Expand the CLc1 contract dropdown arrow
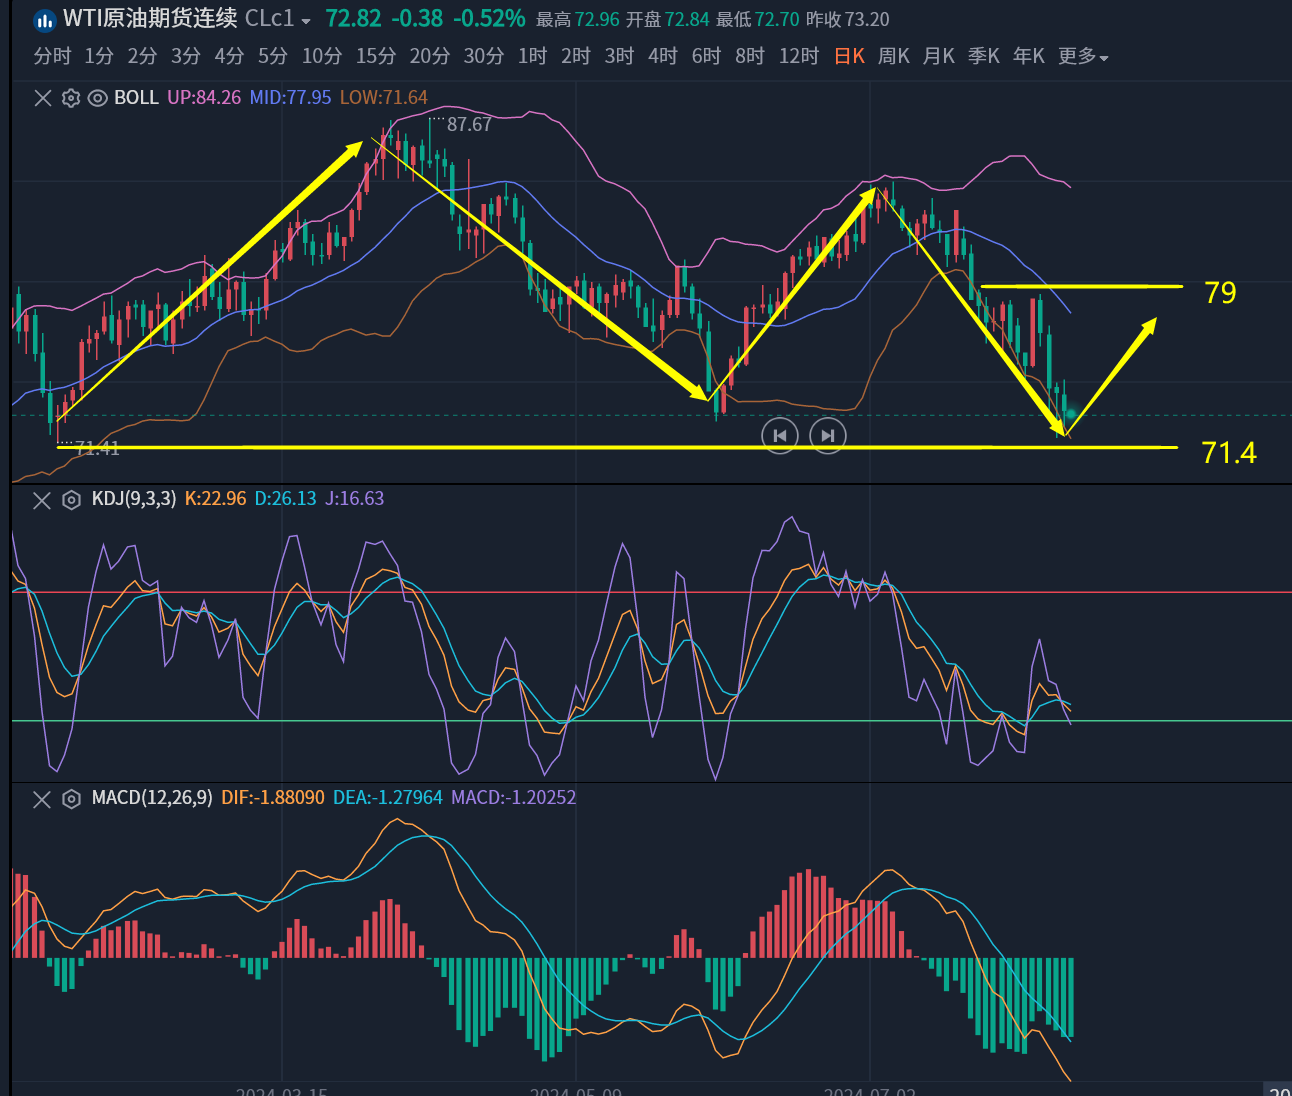1292x1096 pixels. pos(306,21)
